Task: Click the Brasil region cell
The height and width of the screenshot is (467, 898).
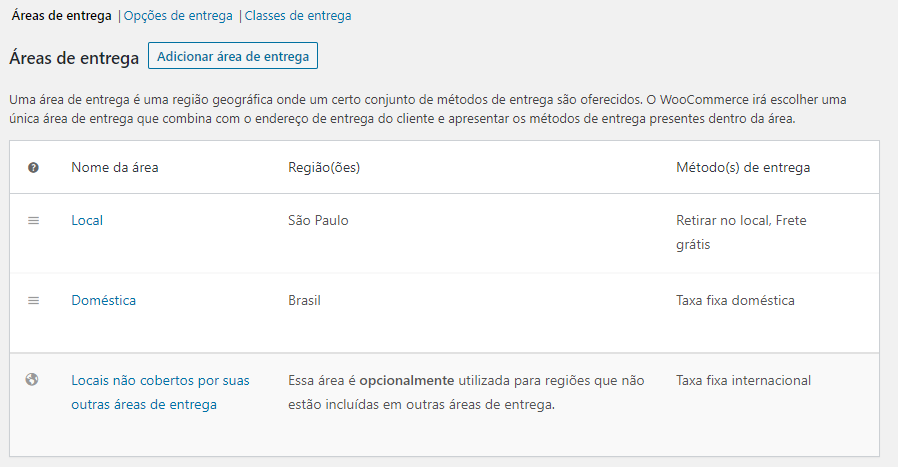Action: coord(304,300)
